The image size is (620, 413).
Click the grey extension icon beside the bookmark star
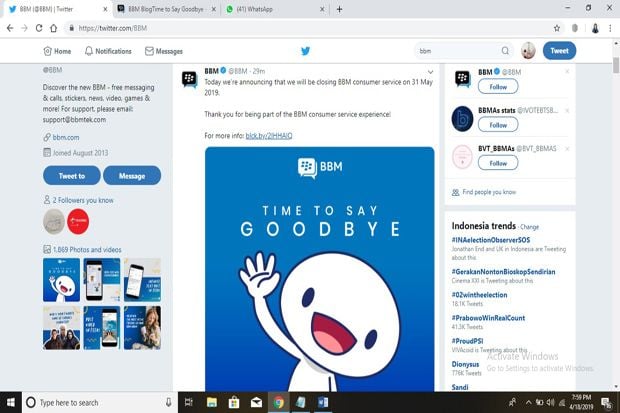tap(575, 28)
